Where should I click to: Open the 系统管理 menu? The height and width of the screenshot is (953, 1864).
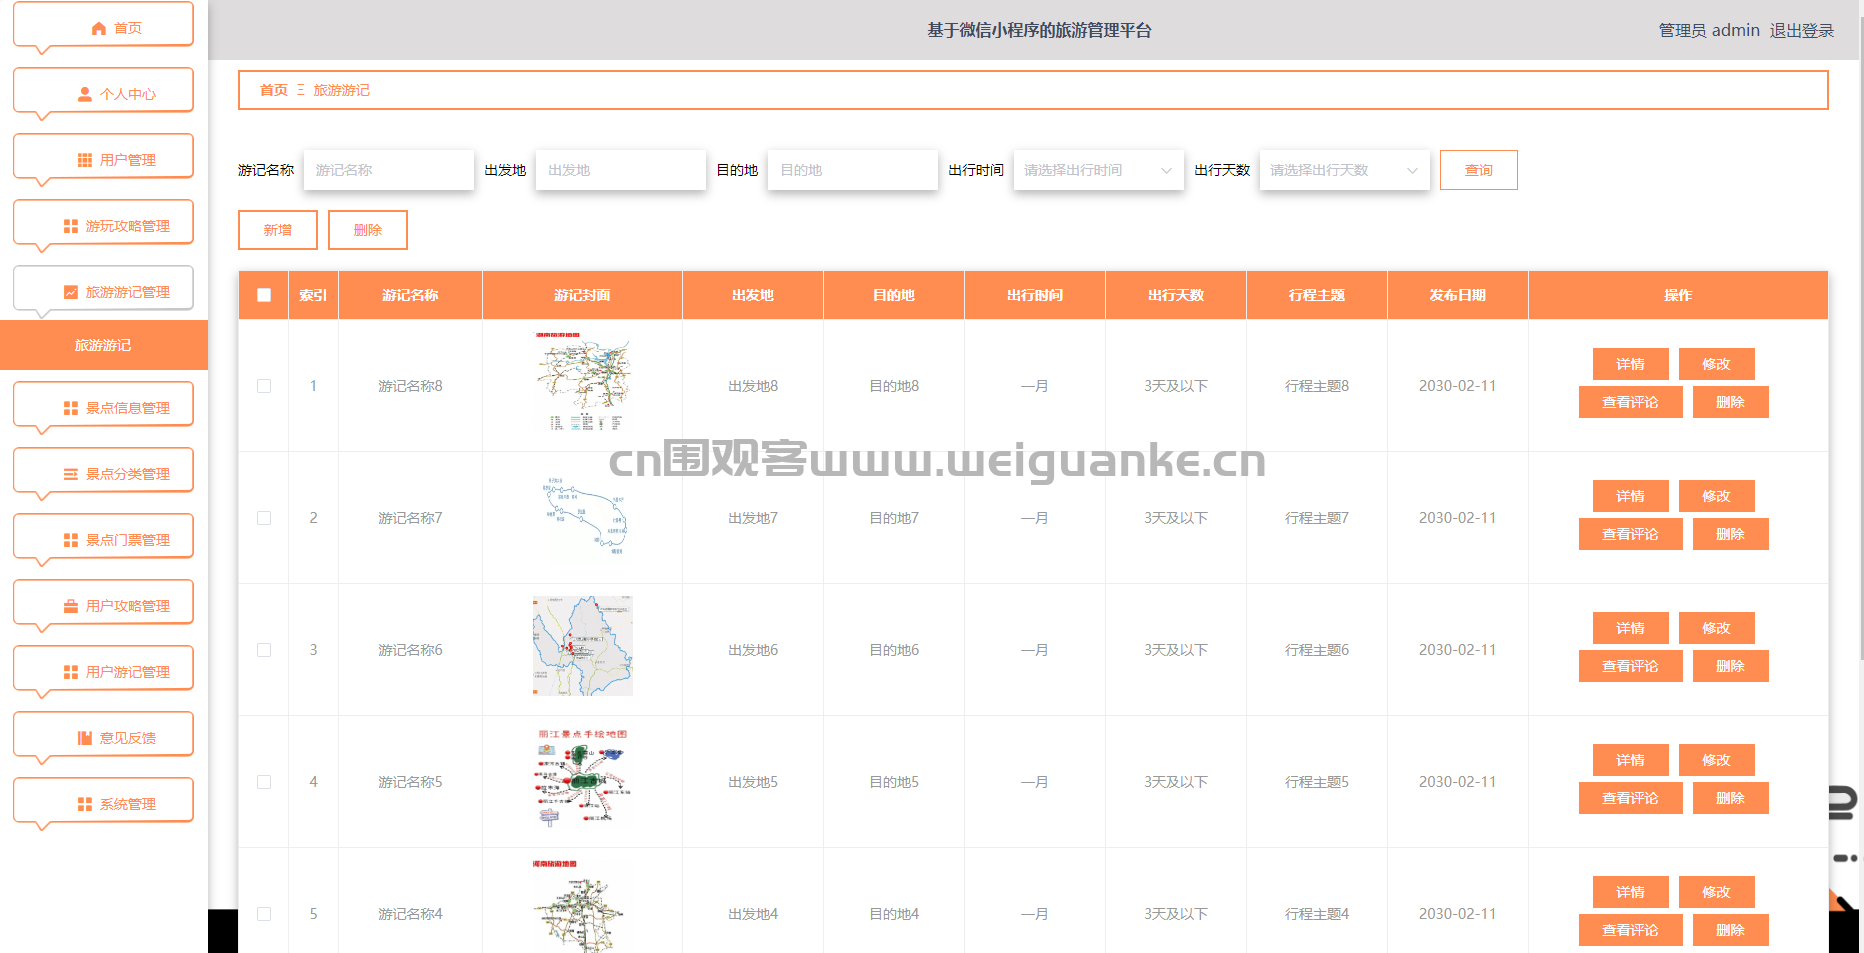(104, 804)
